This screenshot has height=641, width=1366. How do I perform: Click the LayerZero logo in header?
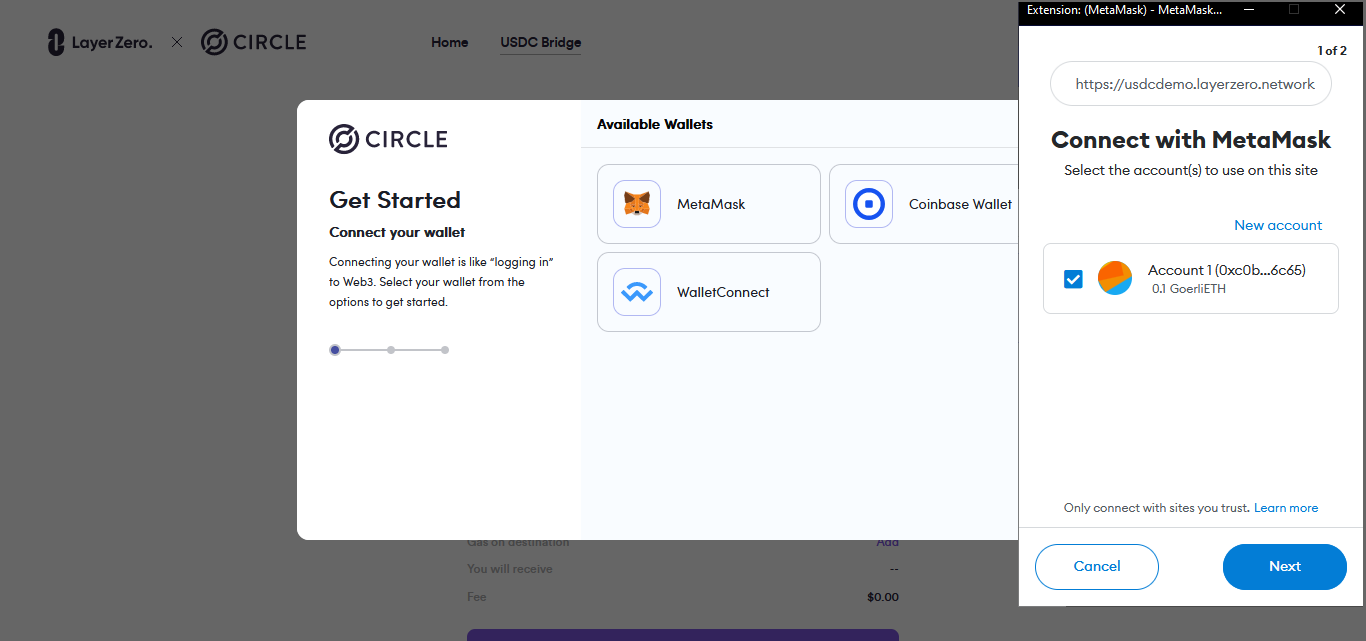(x=100, y=42)
